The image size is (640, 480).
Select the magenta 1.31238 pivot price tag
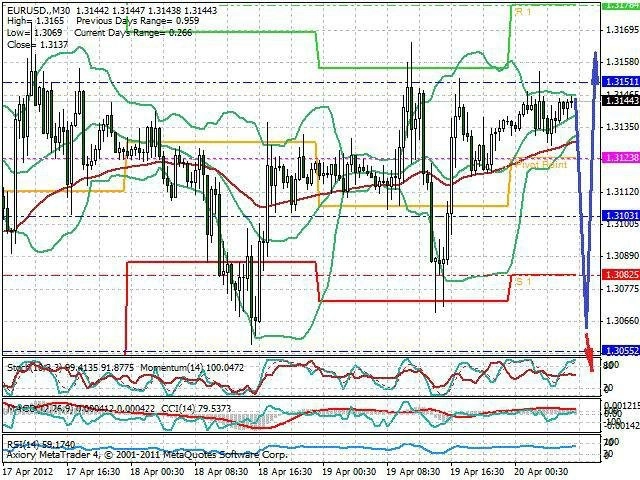pyautogui.click(x=622, y=158)
